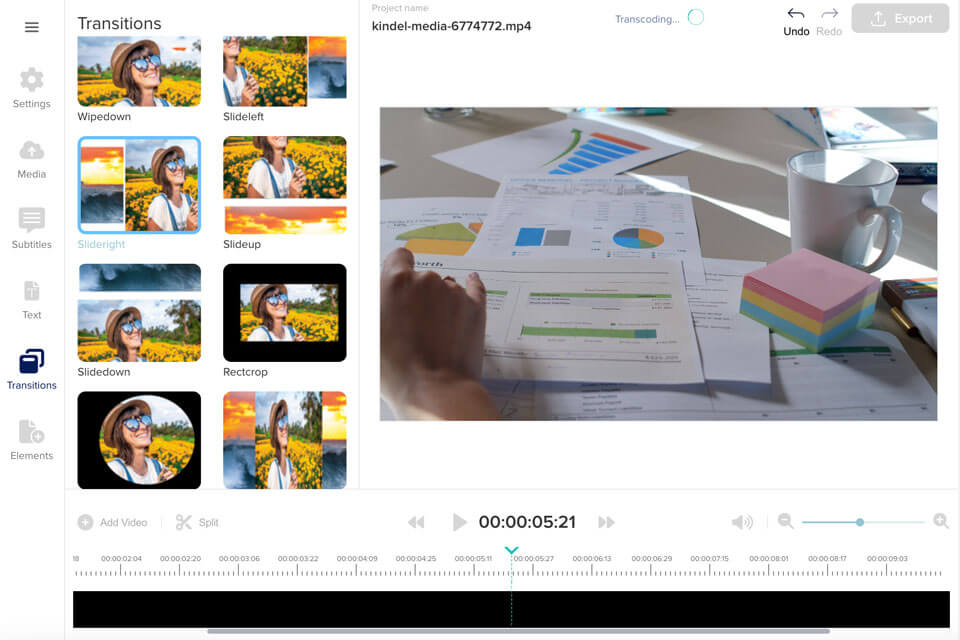
Task: Mute audio with the speaker icon
Action: pyautogui.click(x=742, y=522)
